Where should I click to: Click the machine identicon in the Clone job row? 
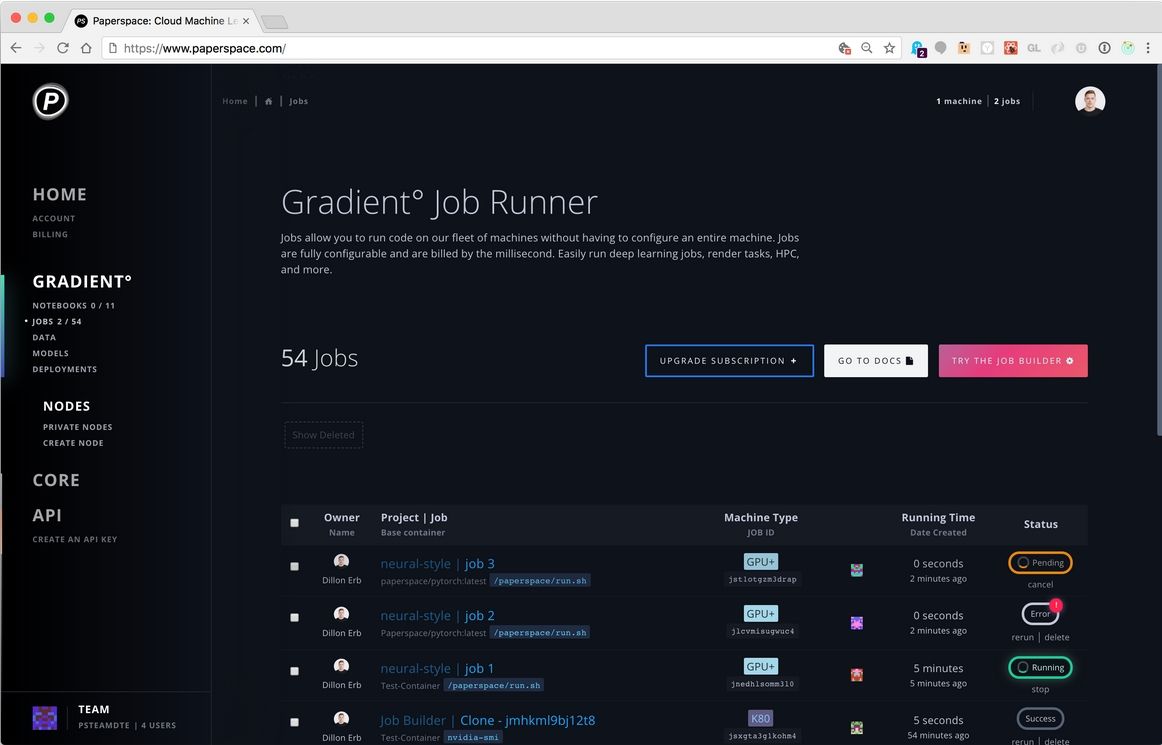tap(857, 727)
